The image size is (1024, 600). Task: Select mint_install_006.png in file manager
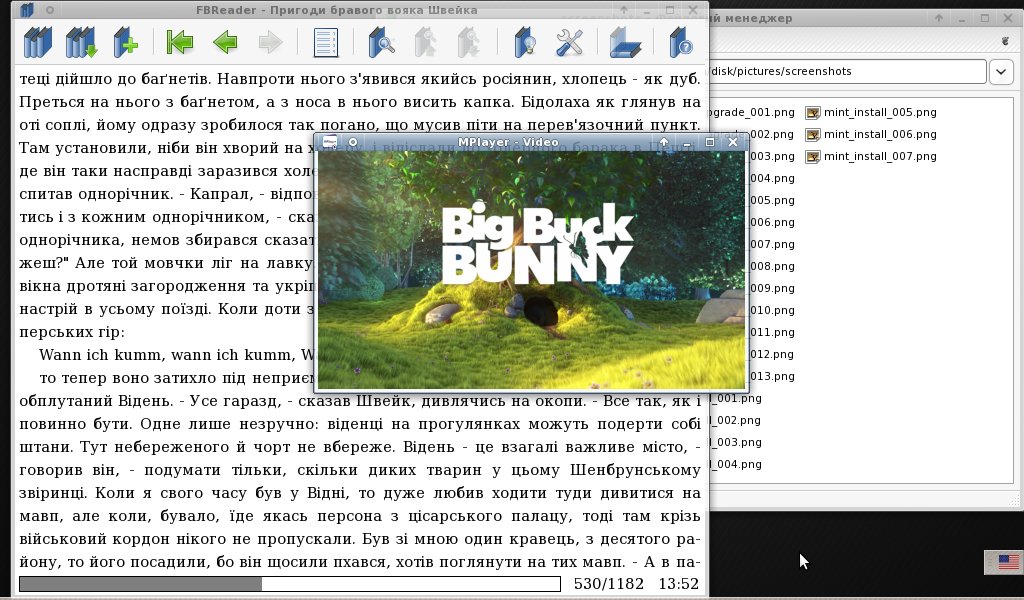pos(880,134)
